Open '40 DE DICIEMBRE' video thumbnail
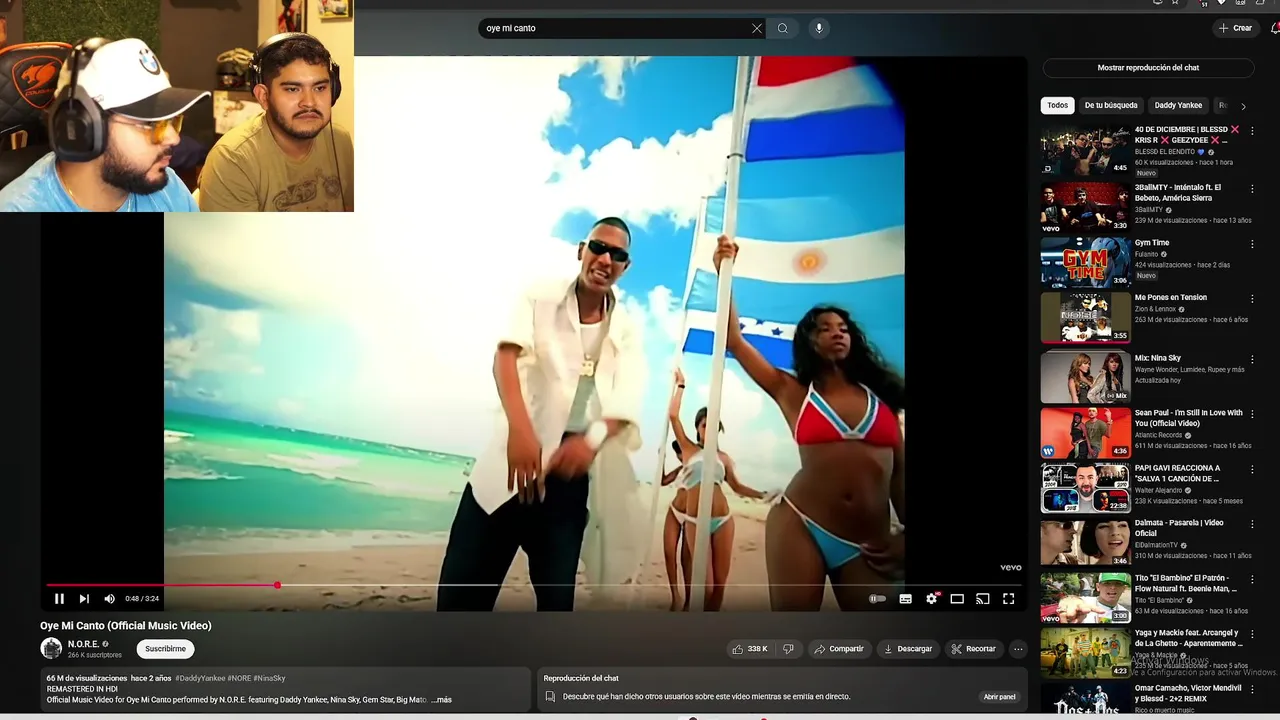This screenshot has height=720, width=1280. (x=1085, y=151)
